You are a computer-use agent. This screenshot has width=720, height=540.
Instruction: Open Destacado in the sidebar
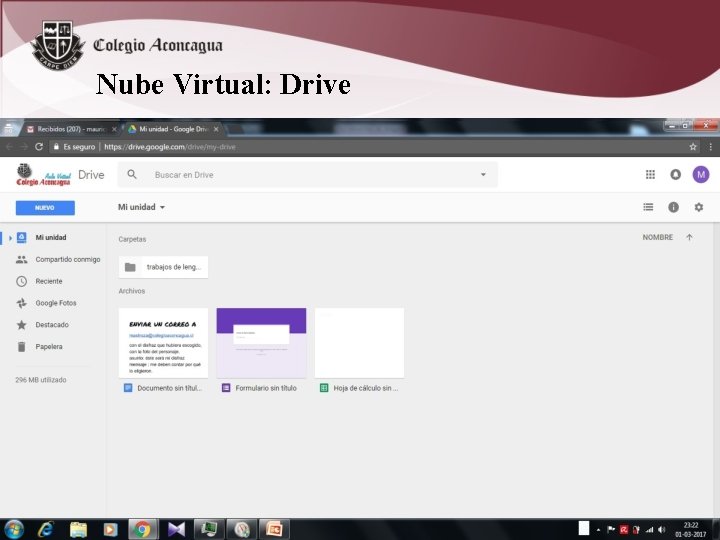tap(52, 325)
